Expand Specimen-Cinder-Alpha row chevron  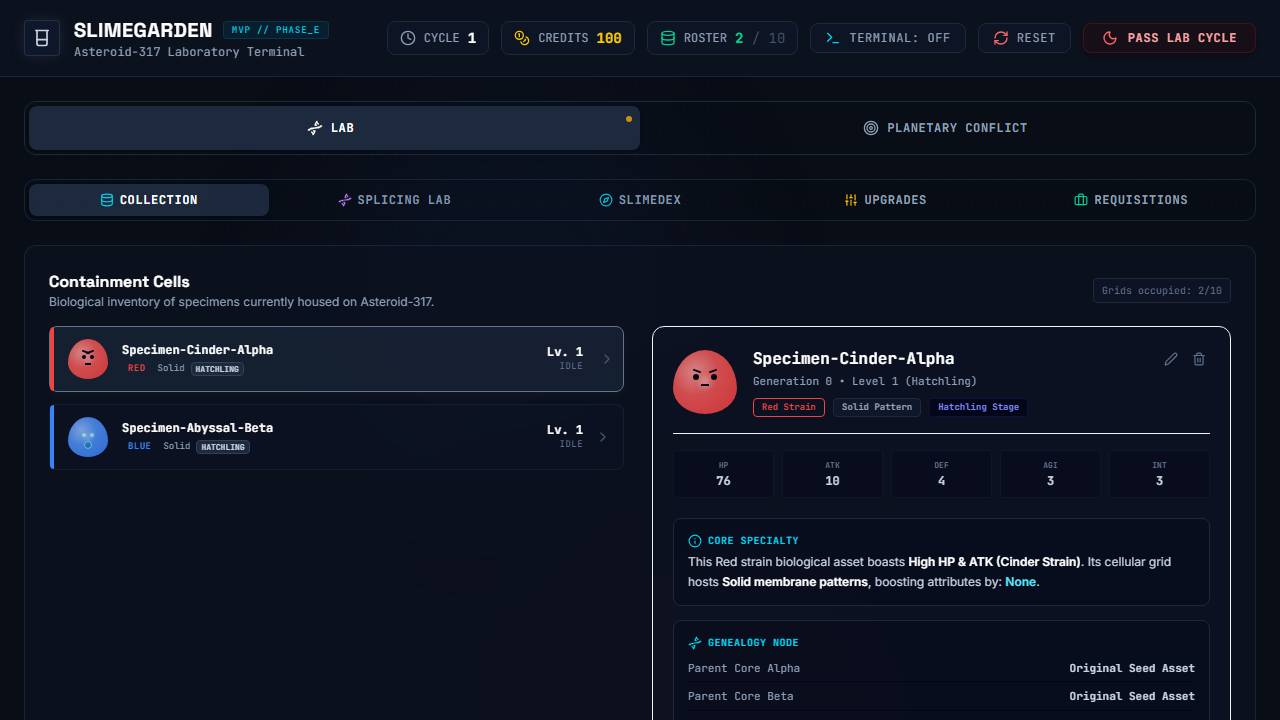(x=606, y=359)
